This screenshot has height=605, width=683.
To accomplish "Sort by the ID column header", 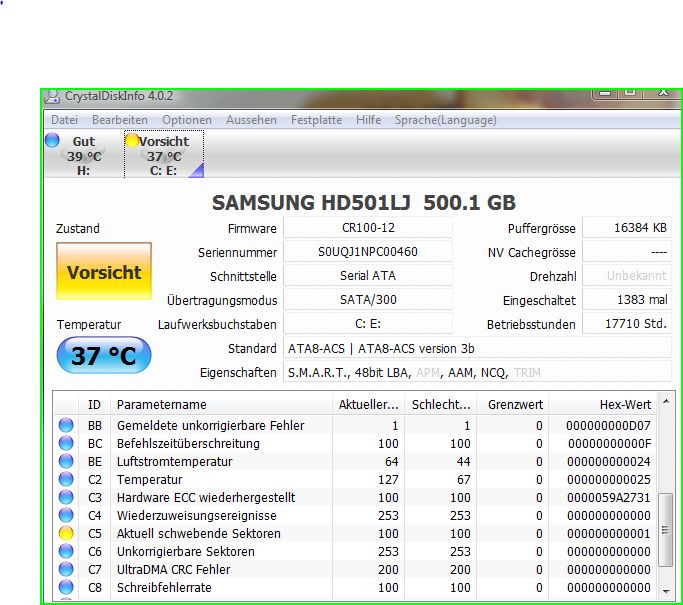I will tap(95, 404).
